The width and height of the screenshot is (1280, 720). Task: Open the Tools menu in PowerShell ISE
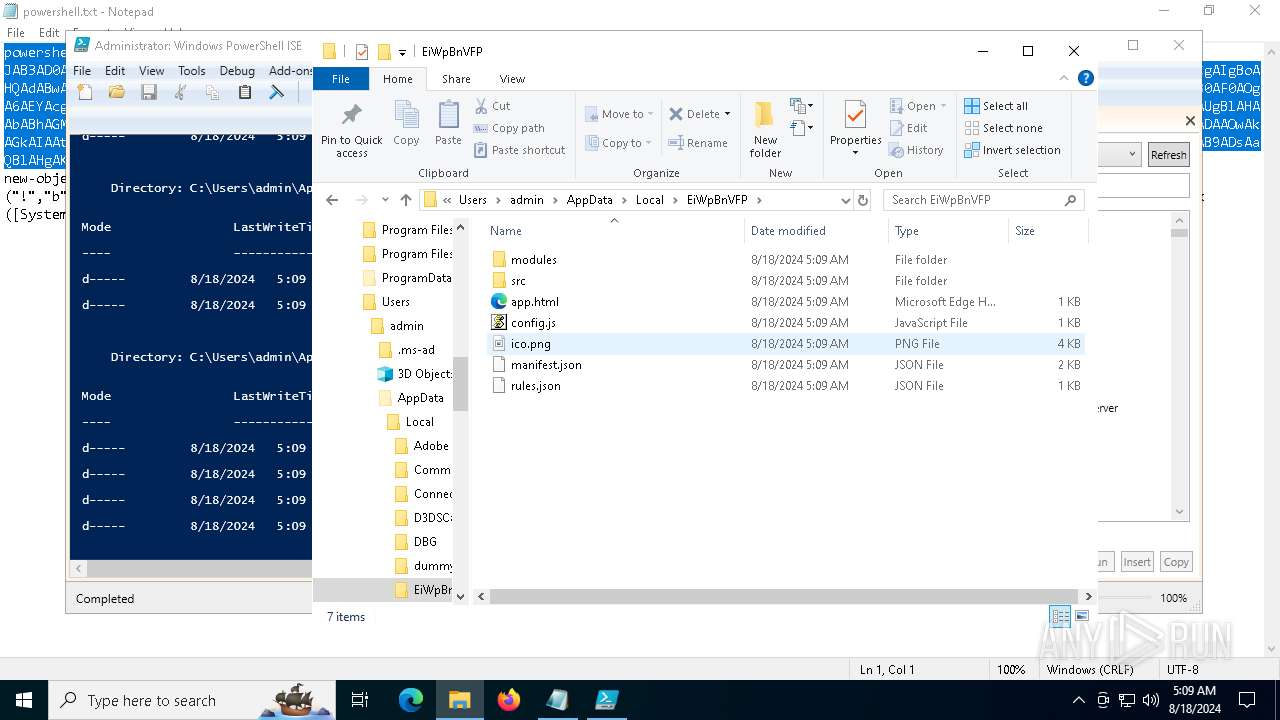pos(192,71)
